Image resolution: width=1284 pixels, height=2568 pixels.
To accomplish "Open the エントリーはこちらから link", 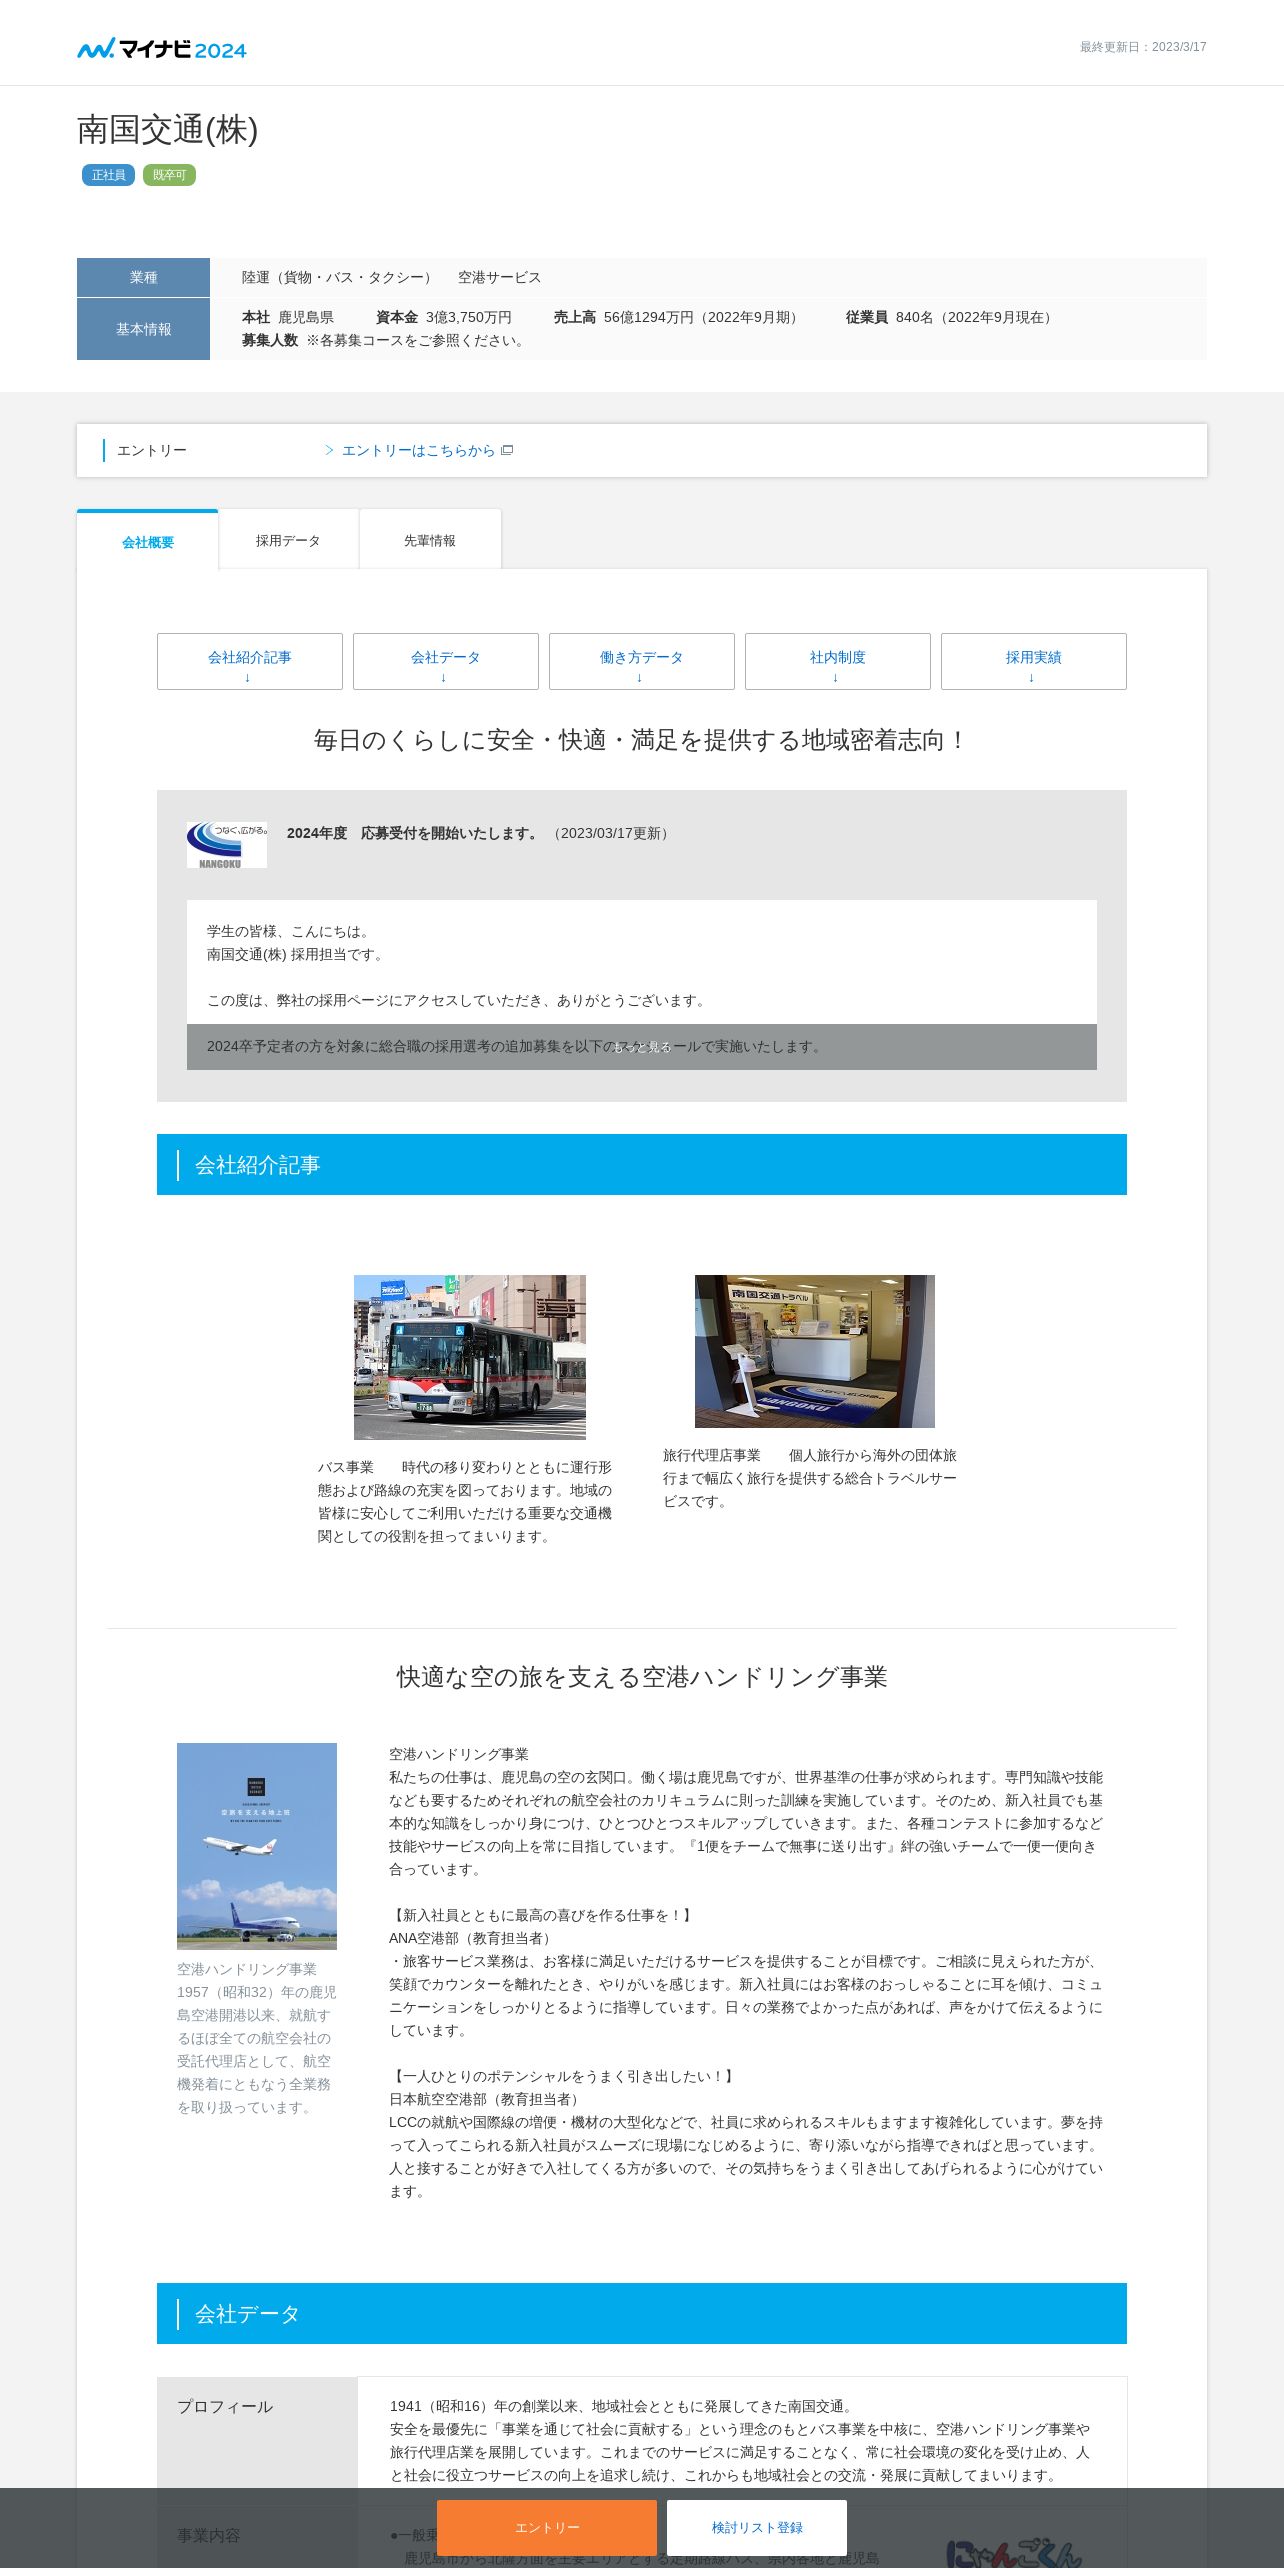I will tap(418, 450).
